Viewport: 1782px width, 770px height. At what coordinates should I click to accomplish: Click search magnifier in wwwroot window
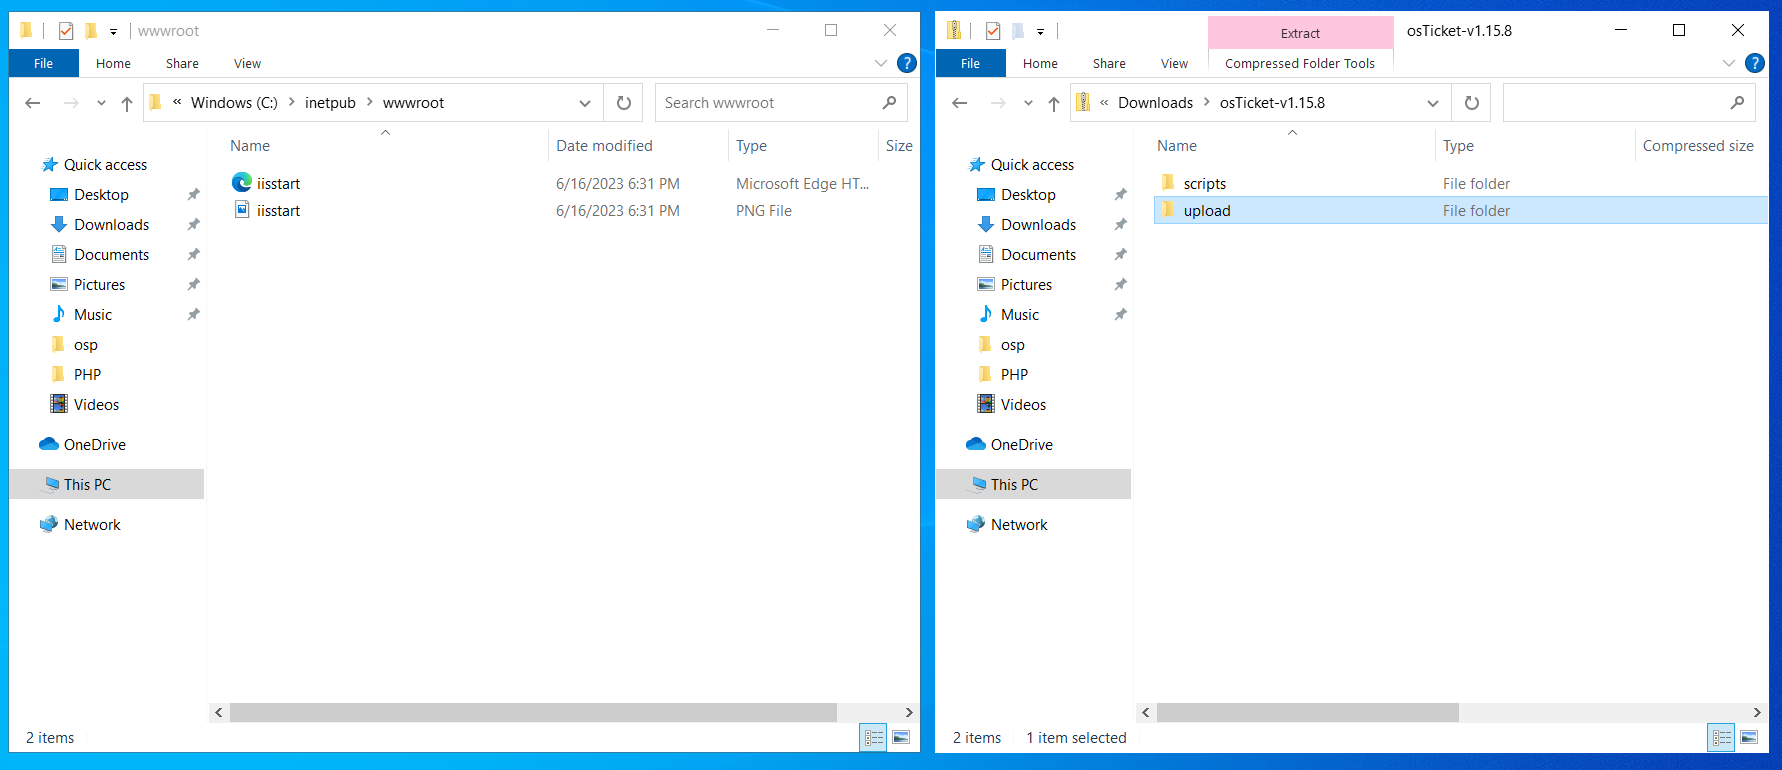pos(889,103)
